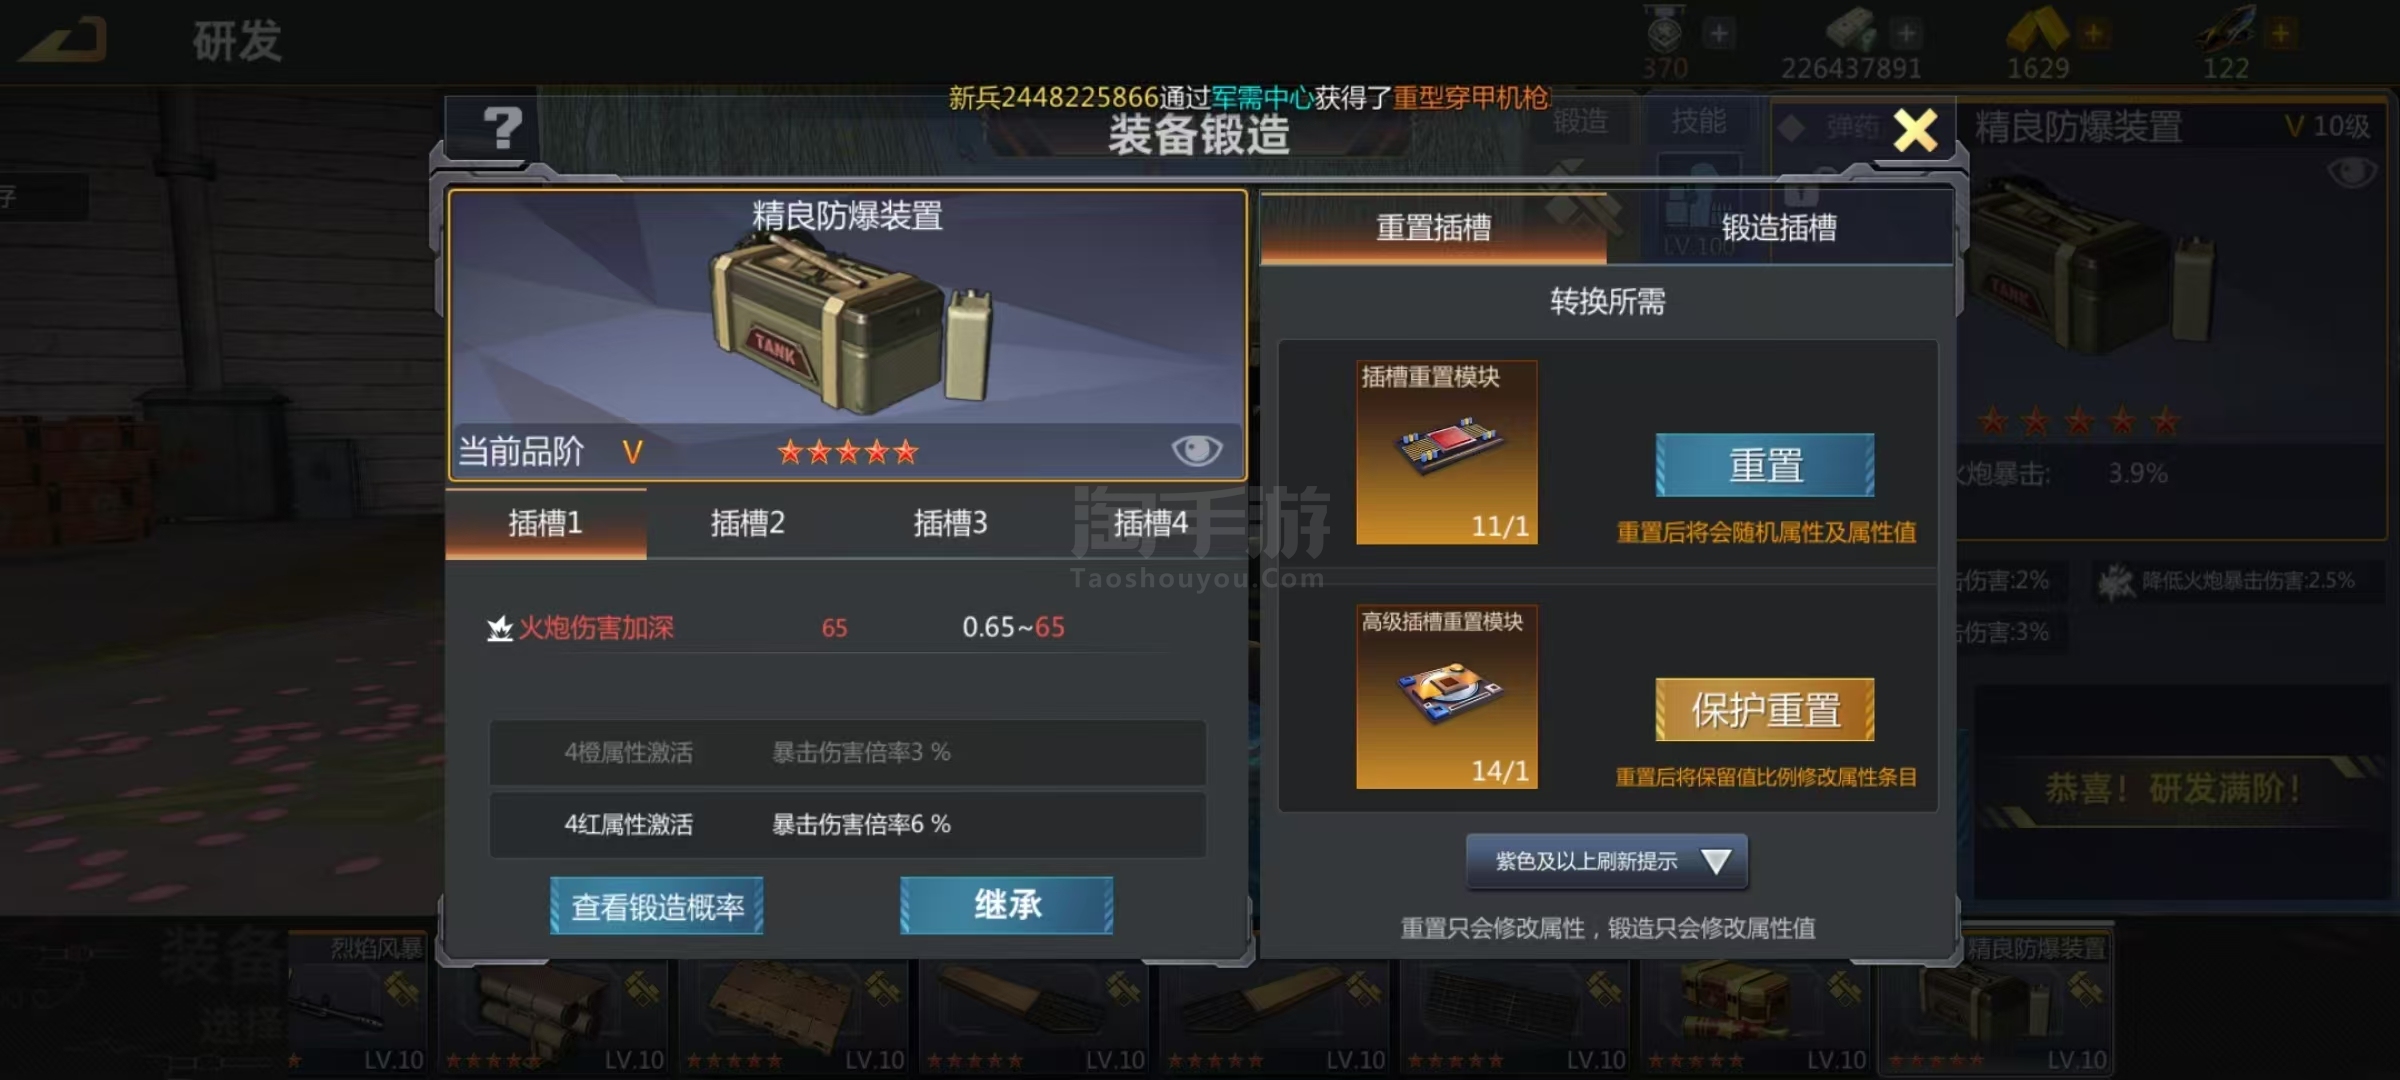Click the back arrow icon beside 研发

(x=64, y=40)
